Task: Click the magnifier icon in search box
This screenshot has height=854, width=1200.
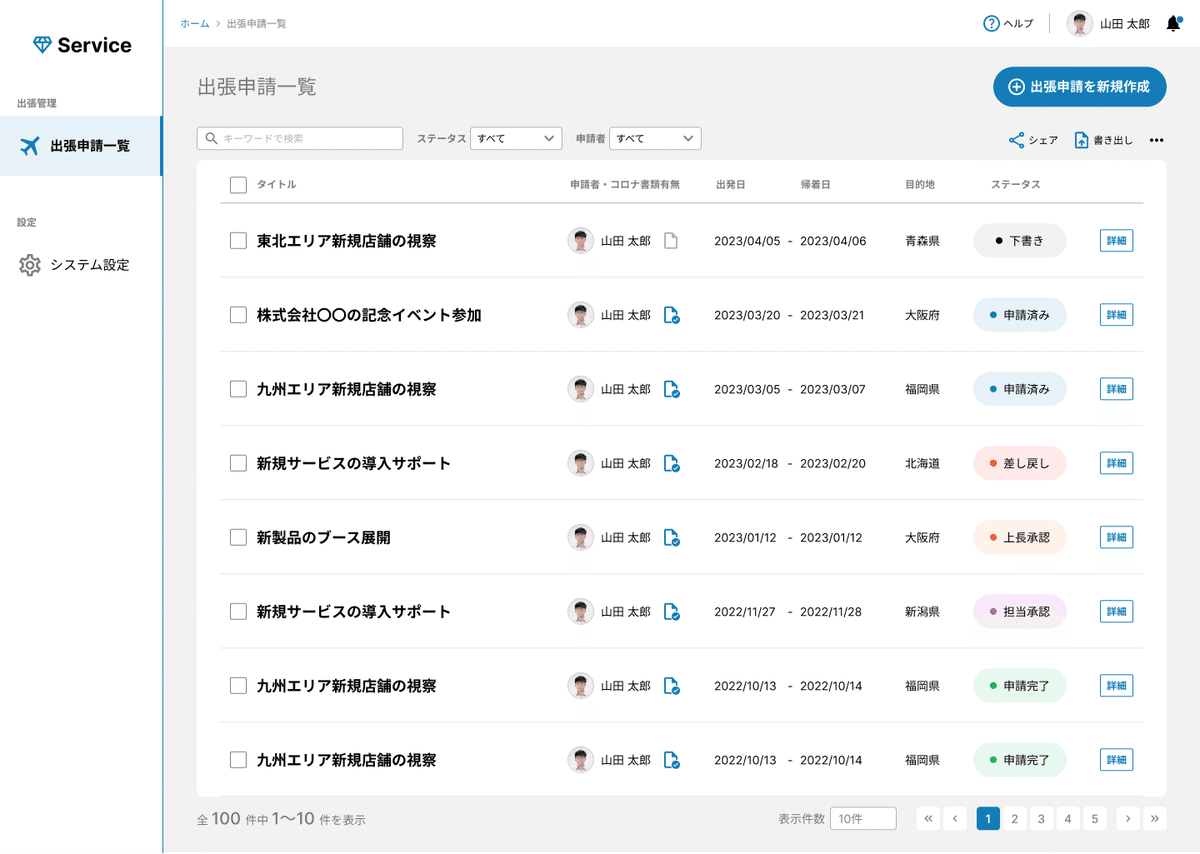Action: 211,138
